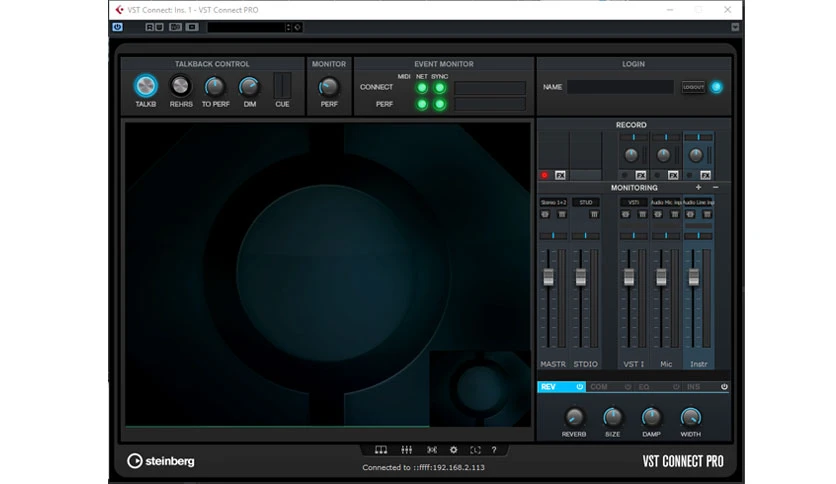
Task: Toggle record arm on the Mic channel
Action: [x=657, y=175]
